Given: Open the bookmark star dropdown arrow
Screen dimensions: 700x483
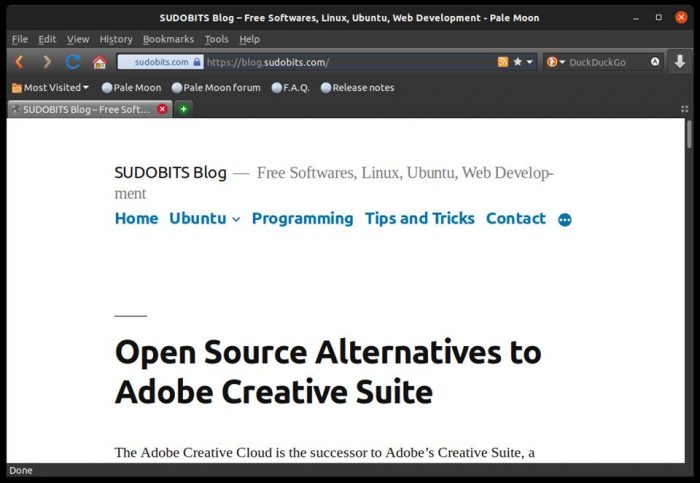Looking at the screenshot, I should click(x=530, y=62).
